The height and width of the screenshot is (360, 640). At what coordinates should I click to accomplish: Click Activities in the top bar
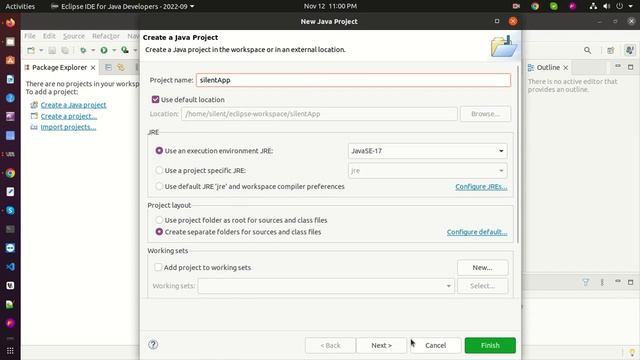coord(20,6)
